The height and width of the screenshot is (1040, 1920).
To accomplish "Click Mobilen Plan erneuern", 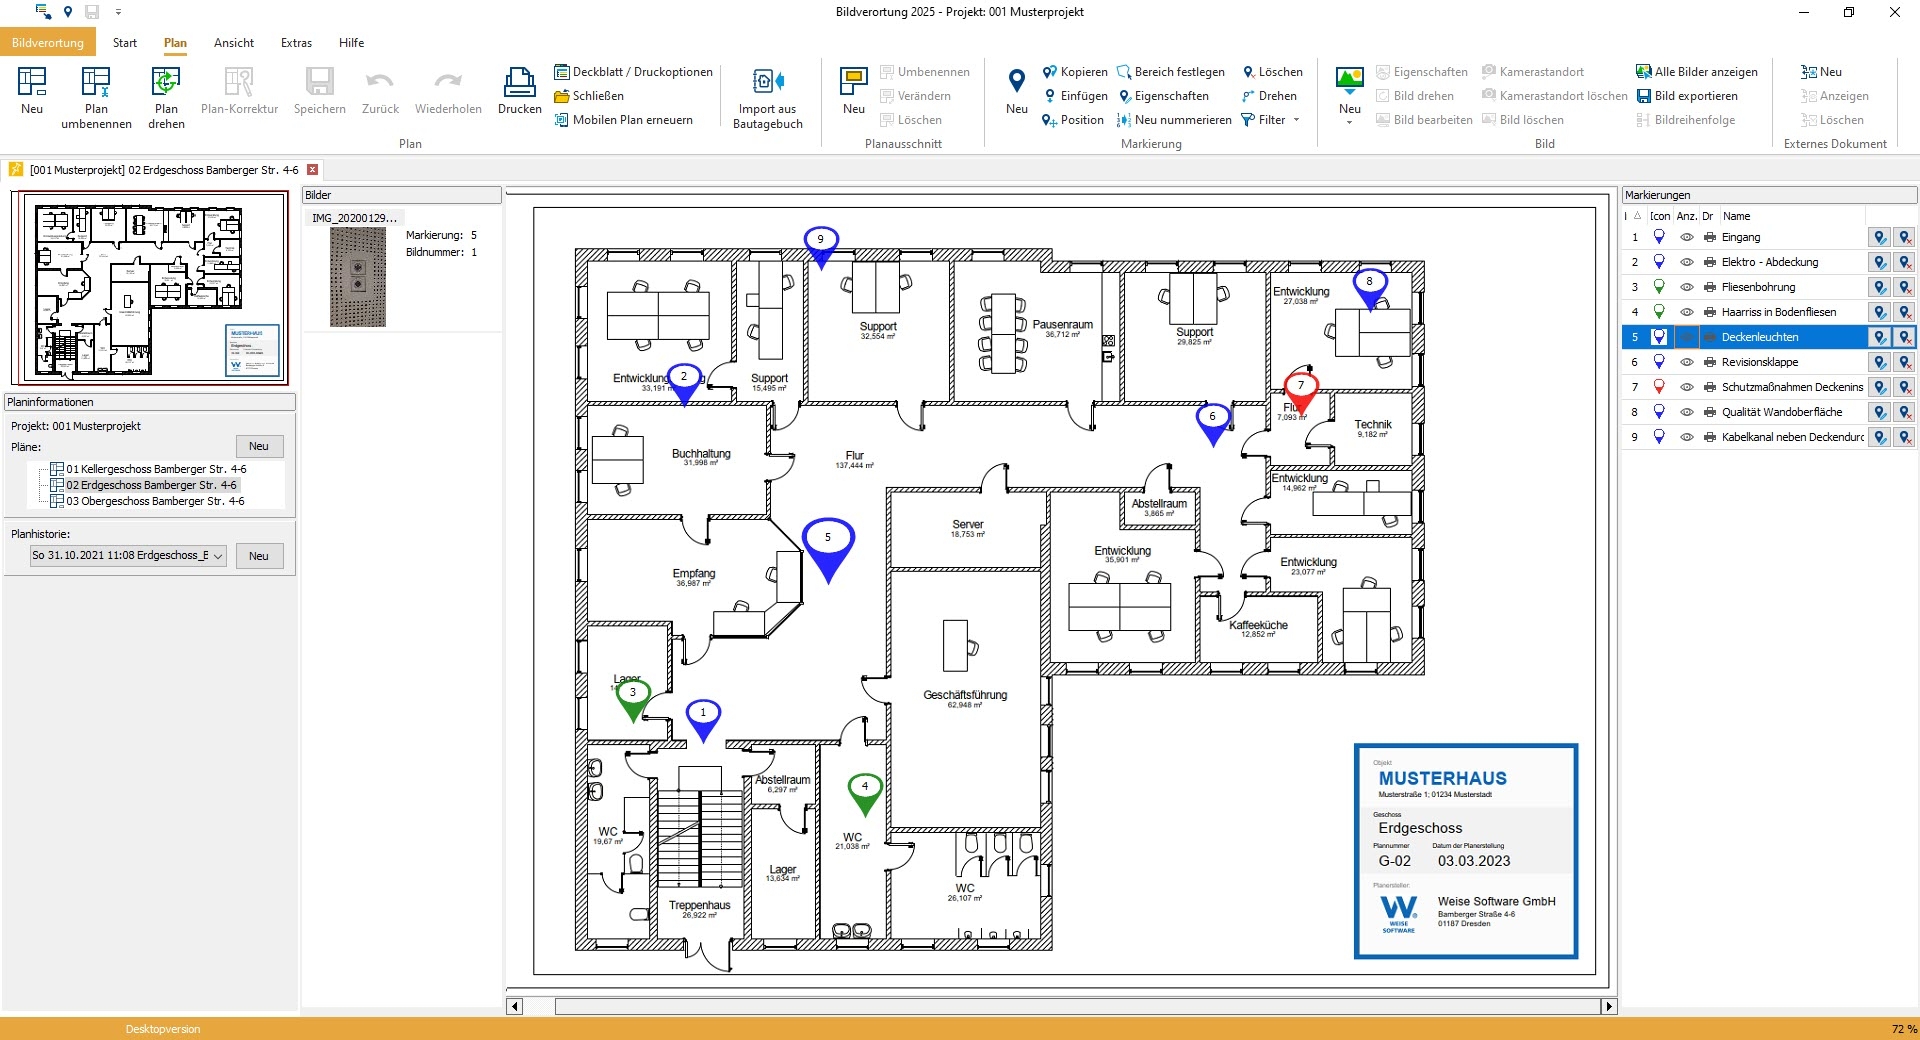I will (x=623, y=120).
